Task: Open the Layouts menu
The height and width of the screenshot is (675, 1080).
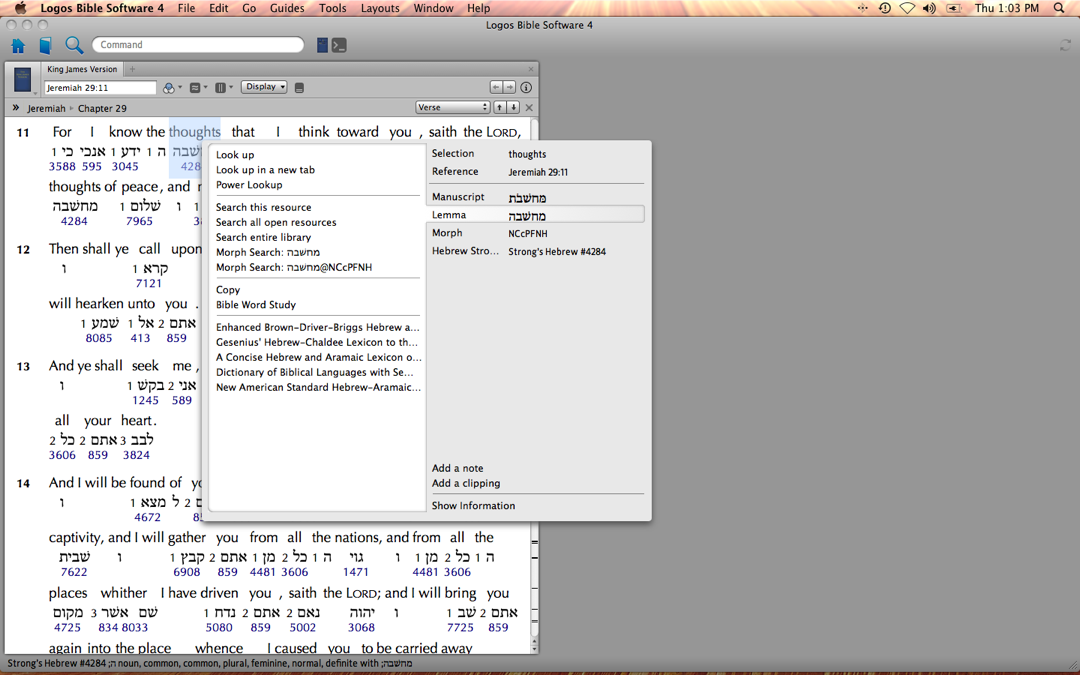Action: pos(380,8)
